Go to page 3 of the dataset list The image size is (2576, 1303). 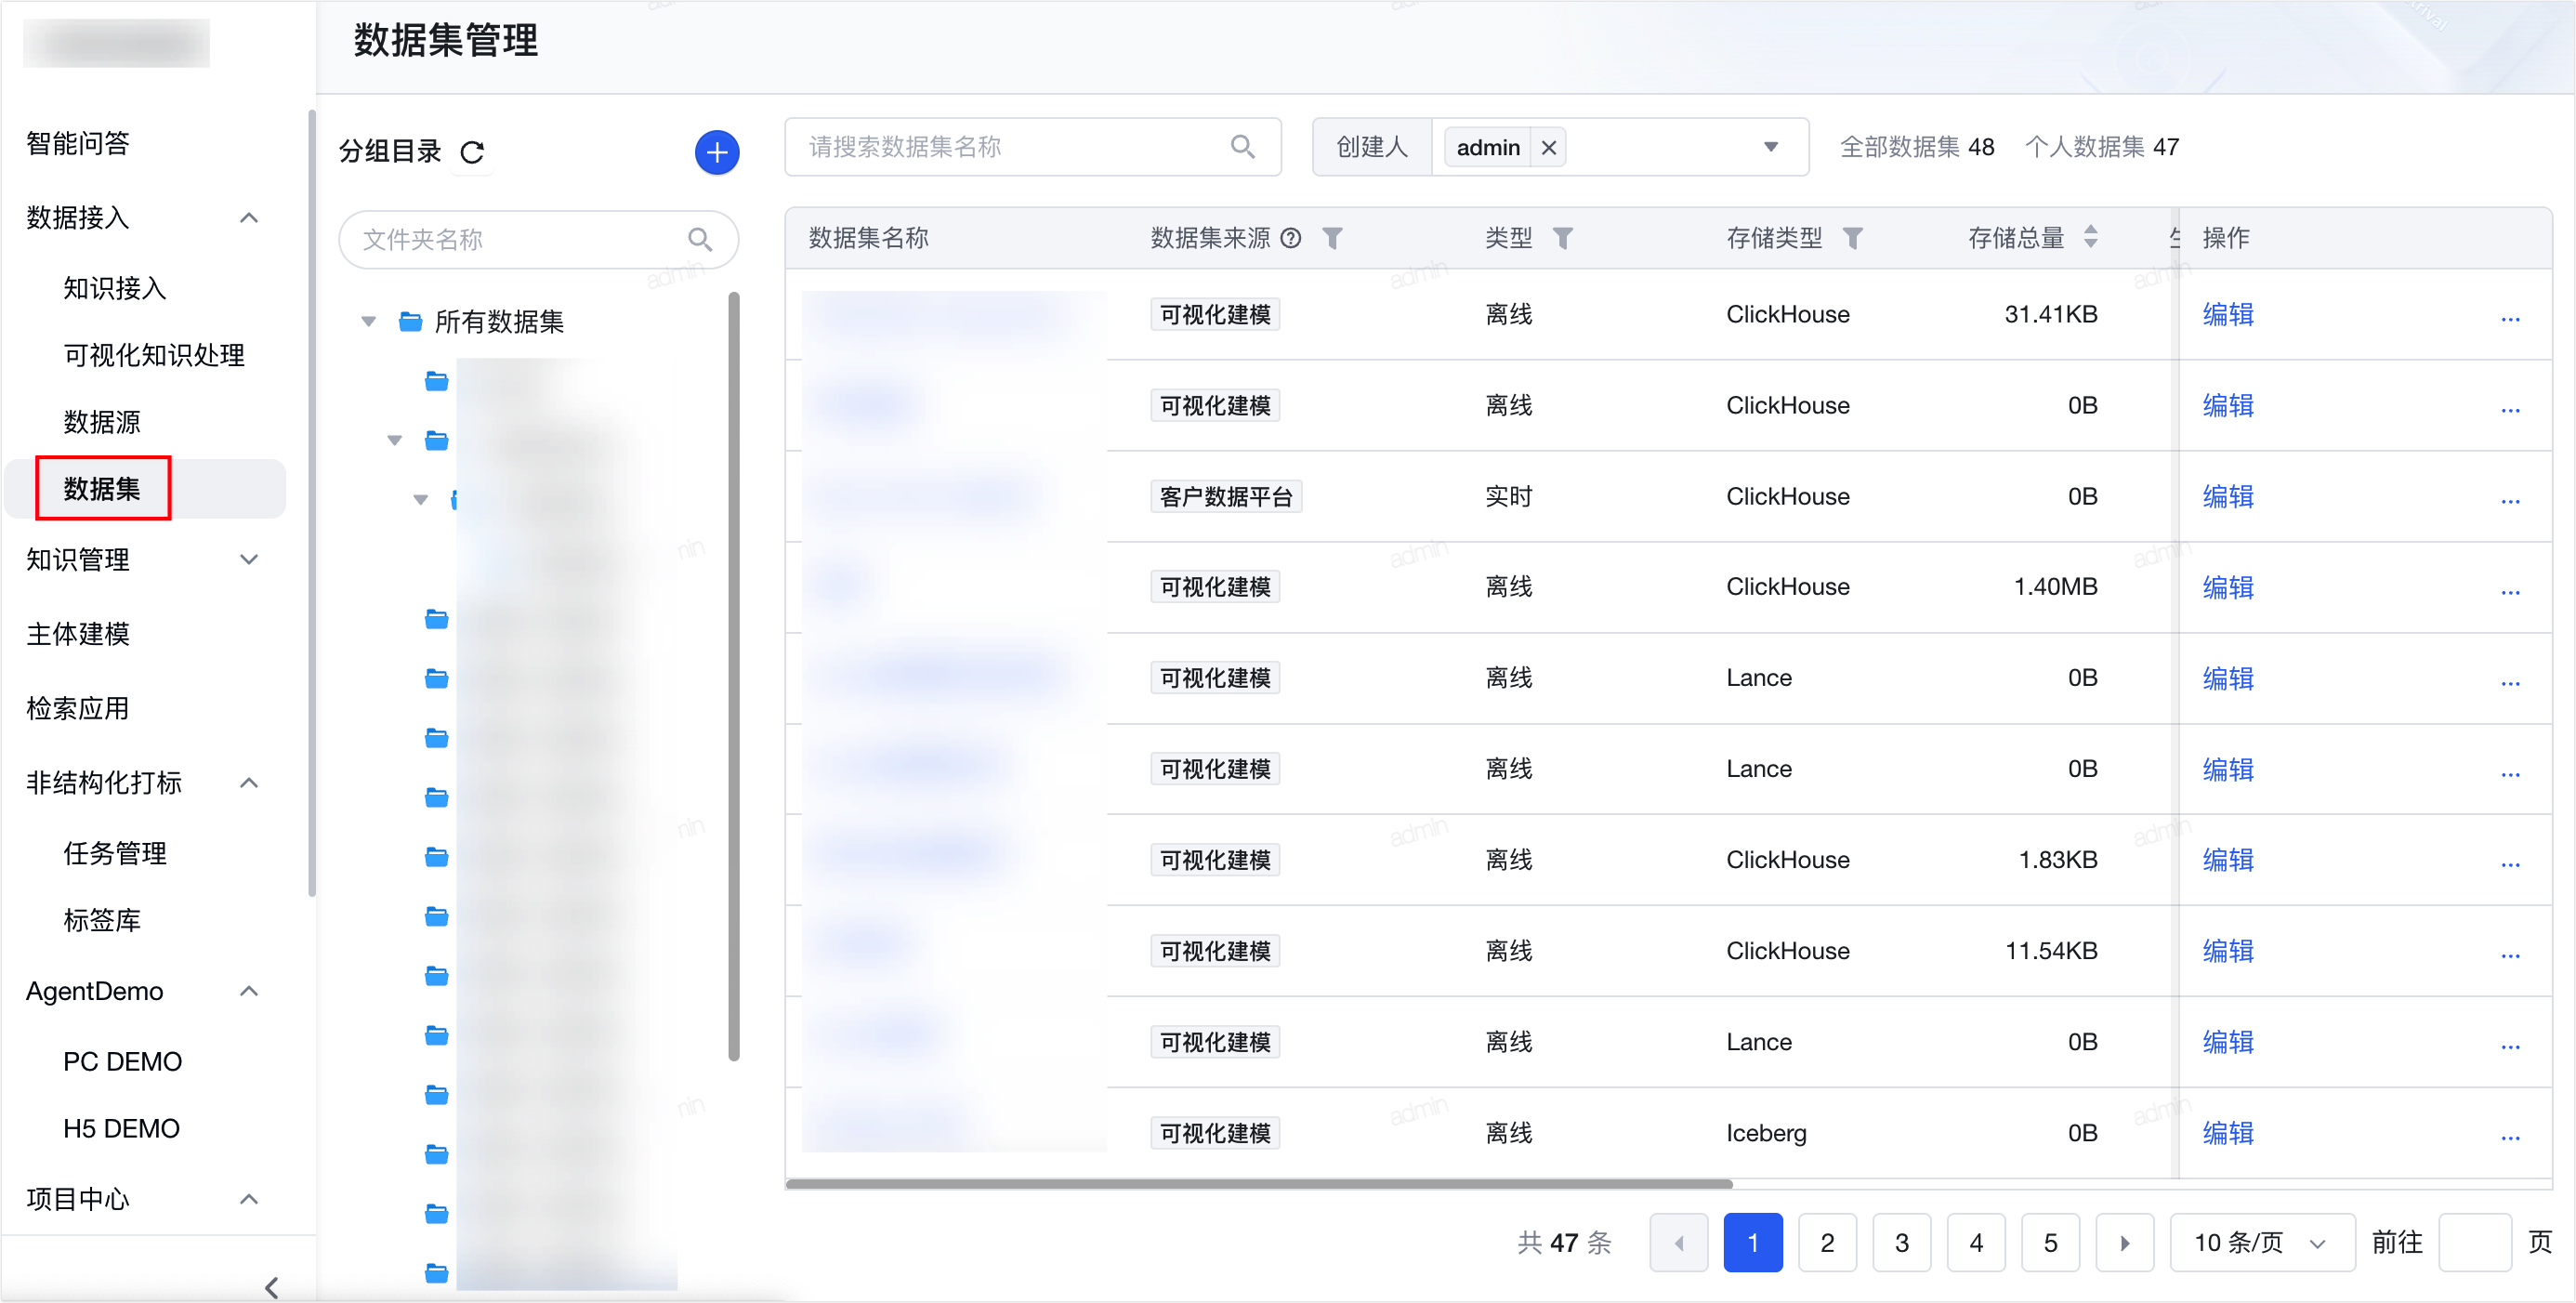coord(1901,1243)
